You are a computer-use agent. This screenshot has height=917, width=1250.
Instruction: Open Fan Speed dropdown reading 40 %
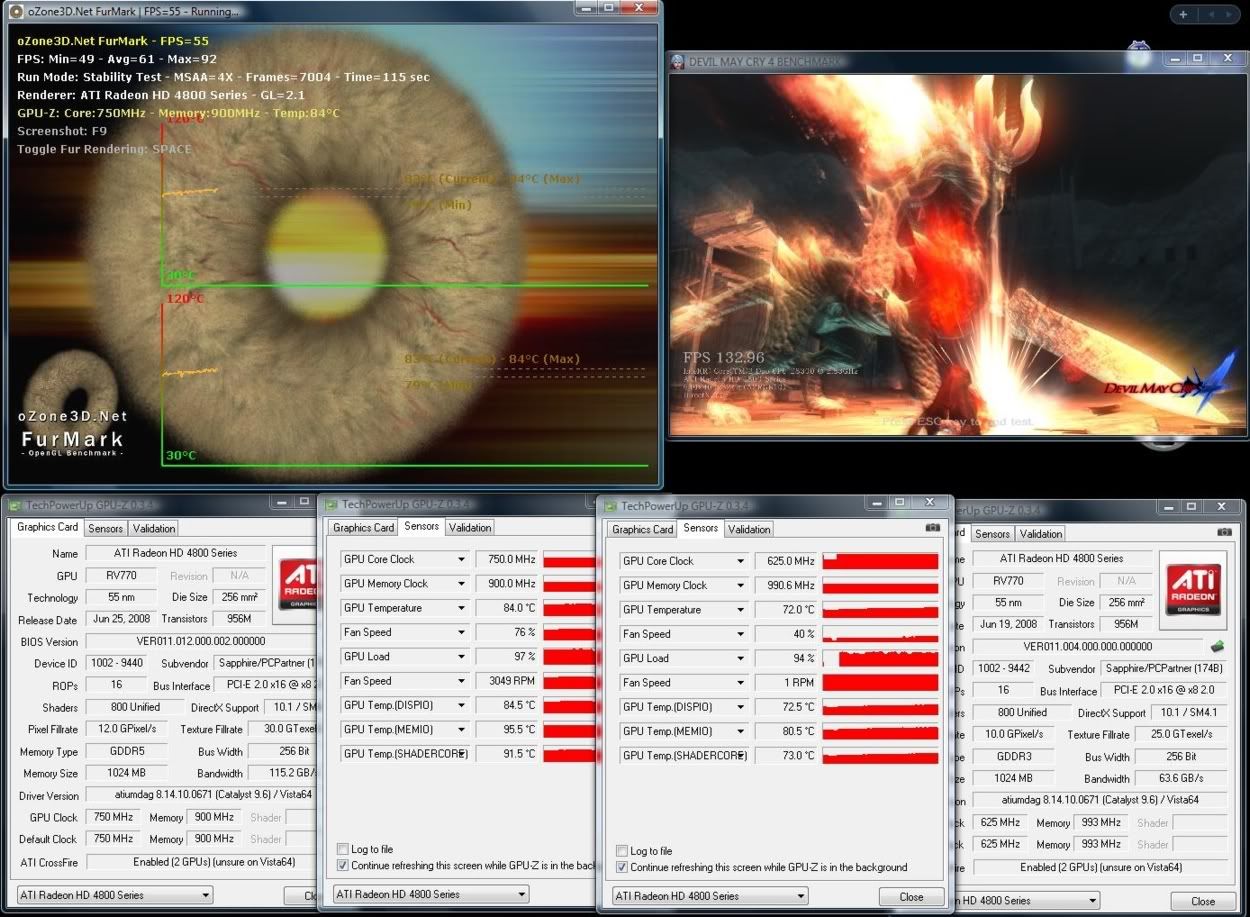tap(741, 634)
